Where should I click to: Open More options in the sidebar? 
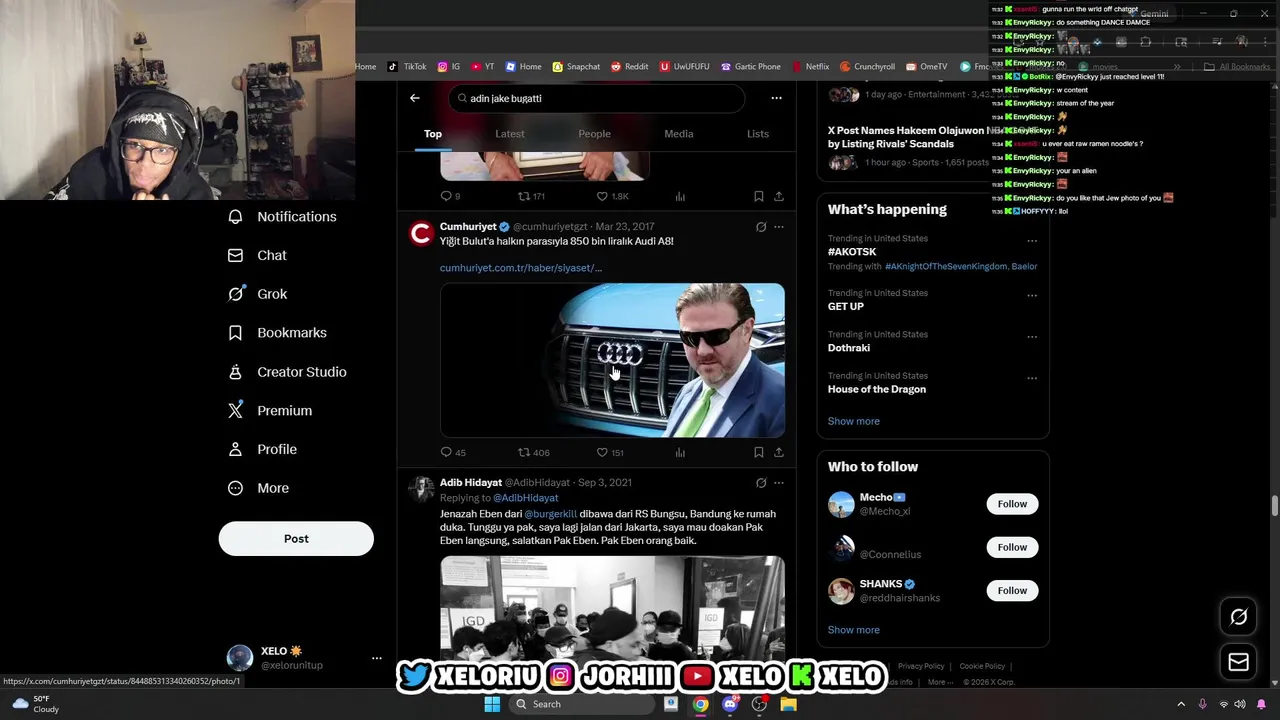point(258,488)
